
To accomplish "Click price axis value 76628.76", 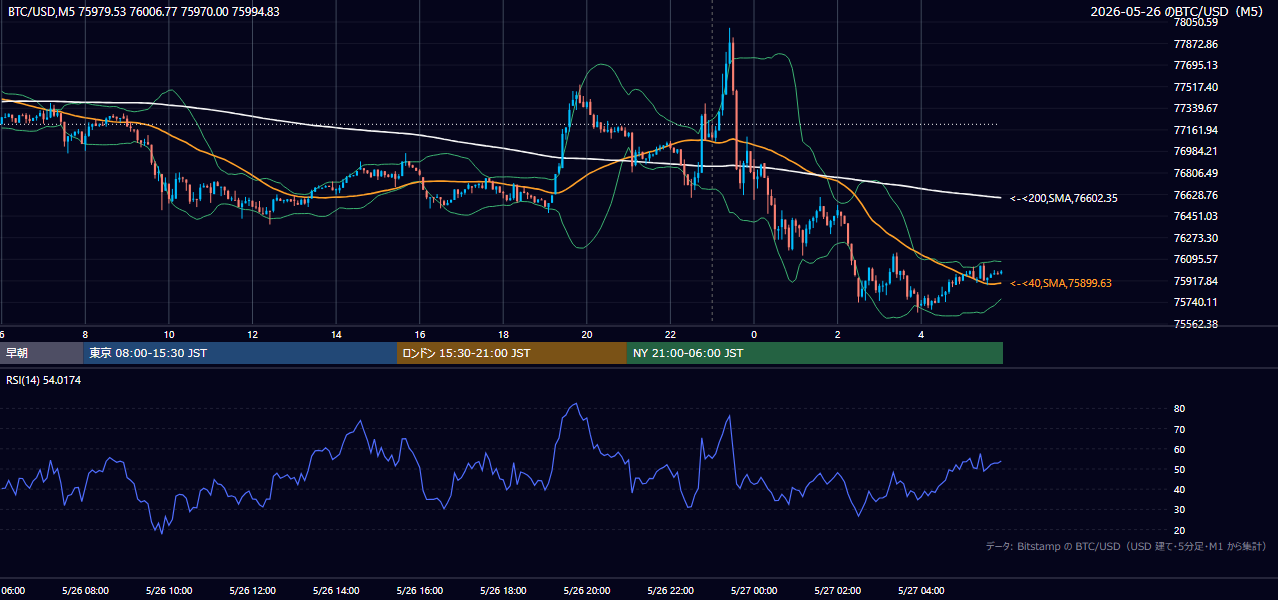I will [x=1195, y=195].
